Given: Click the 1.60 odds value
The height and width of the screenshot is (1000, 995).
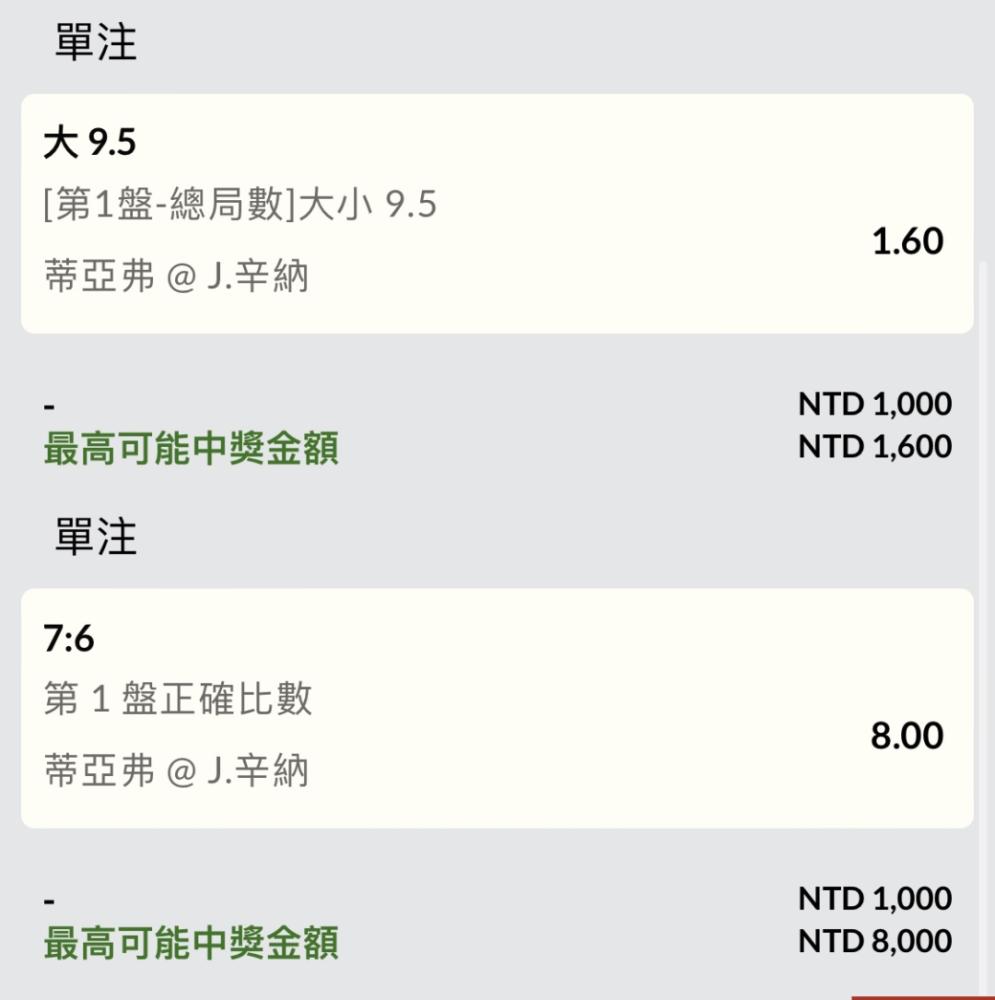Looking at the screenshot, I should click(907, 241).
